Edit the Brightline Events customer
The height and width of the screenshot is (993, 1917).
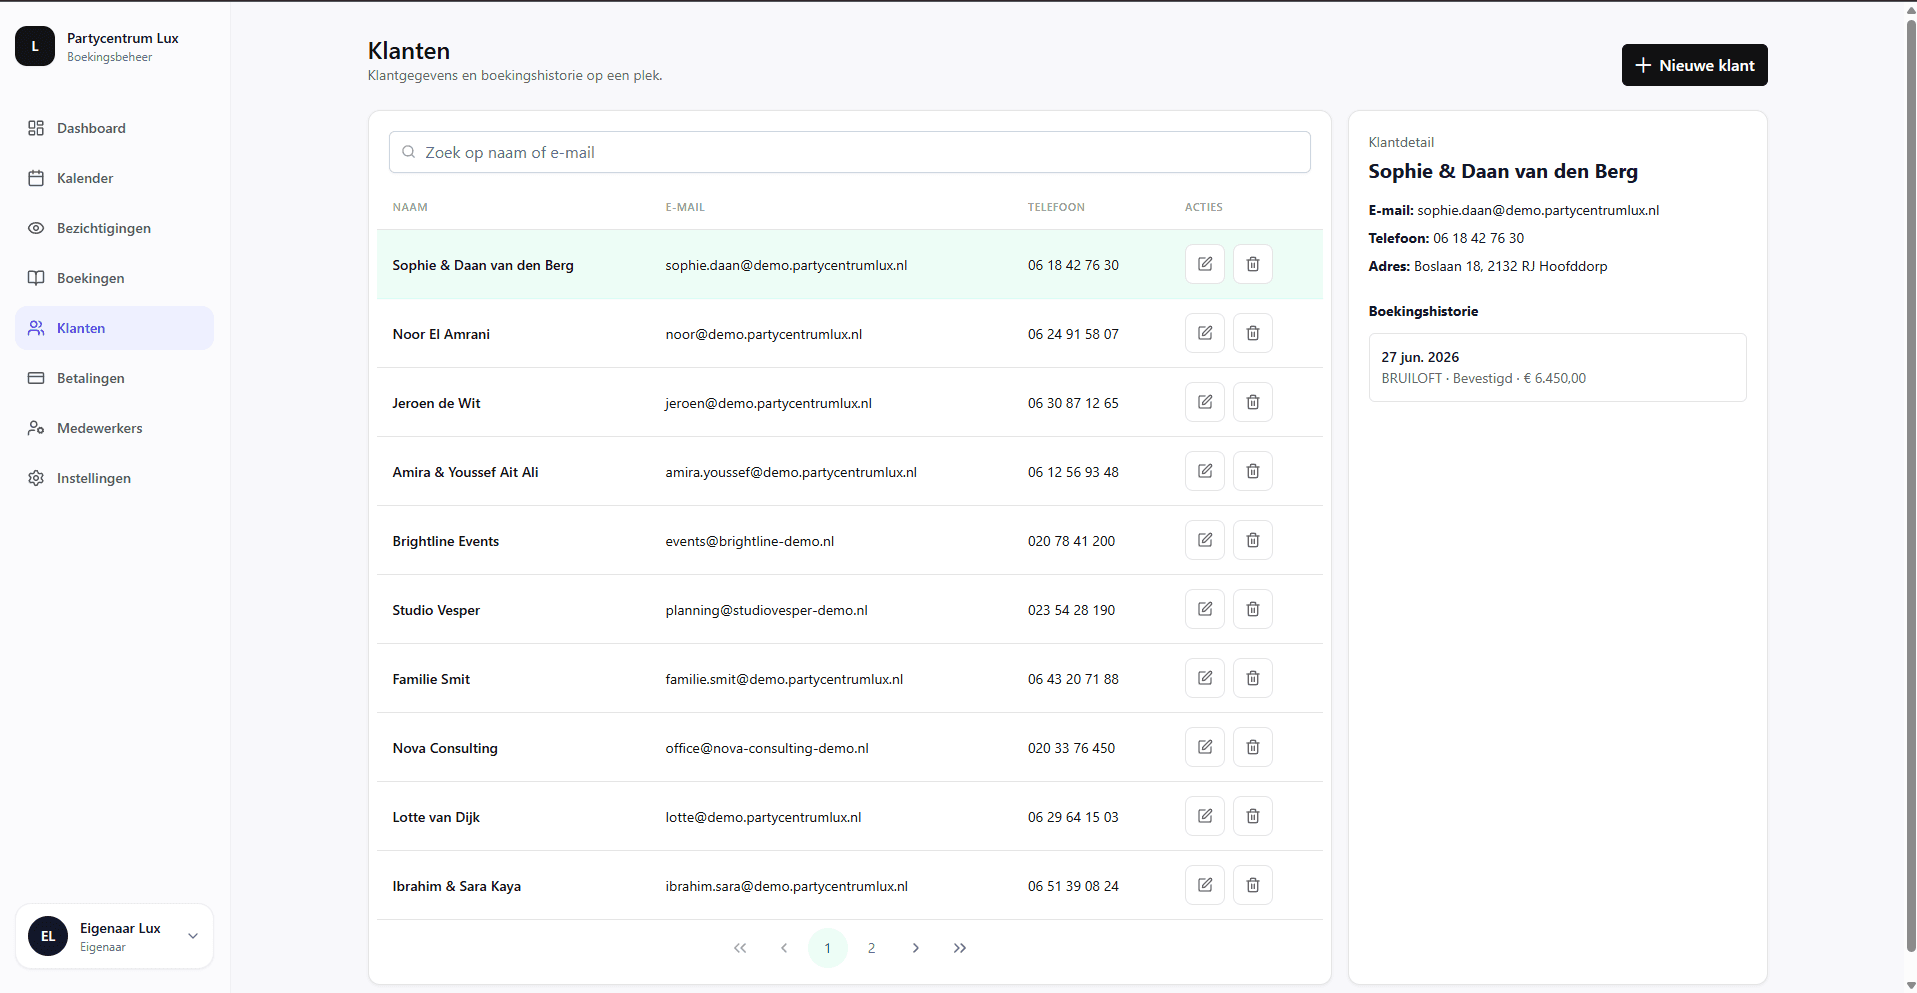1204,540
